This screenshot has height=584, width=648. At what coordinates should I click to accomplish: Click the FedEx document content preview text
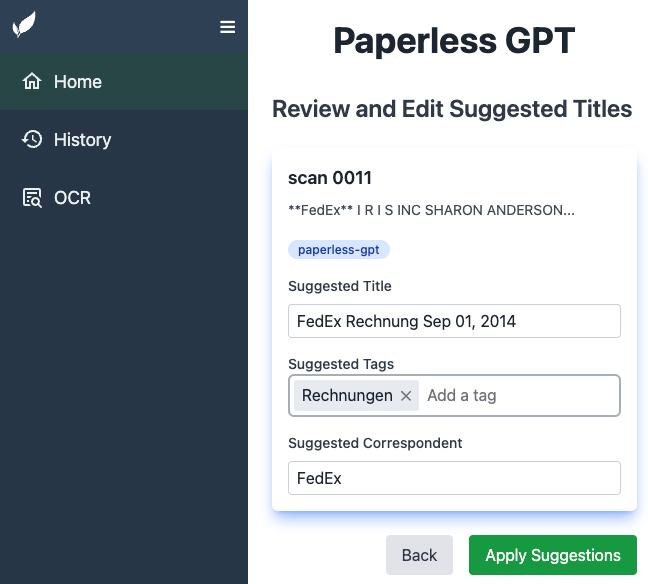(431, 211)
